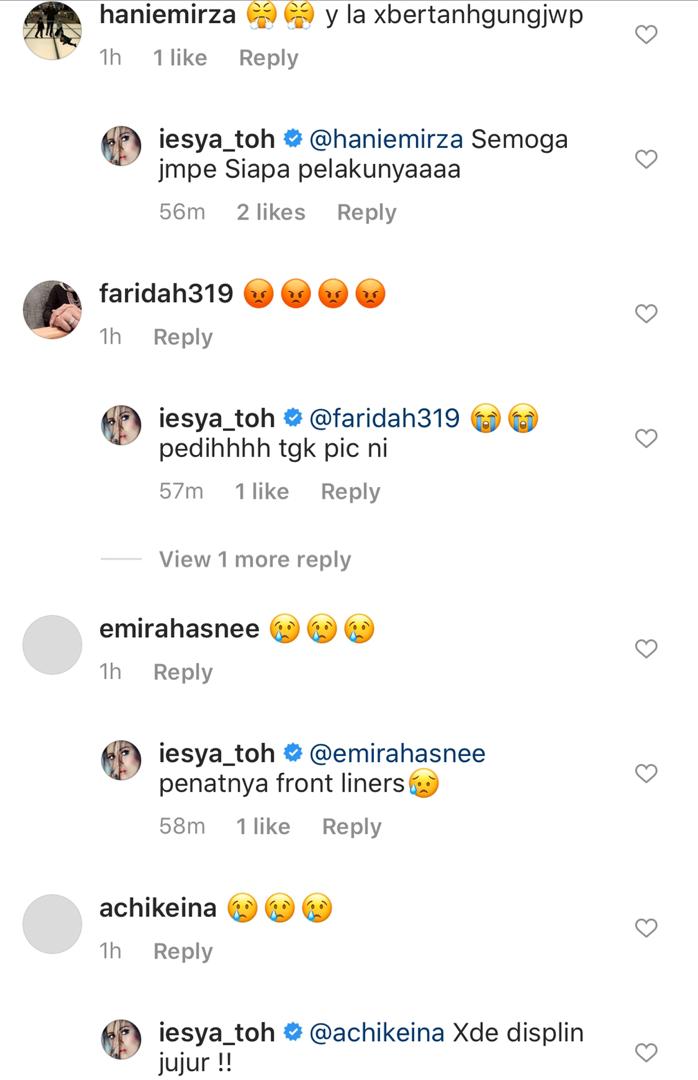Open haniemirza's profile avatar
The image size is (698, 1080).
click(x=51, y=30)
